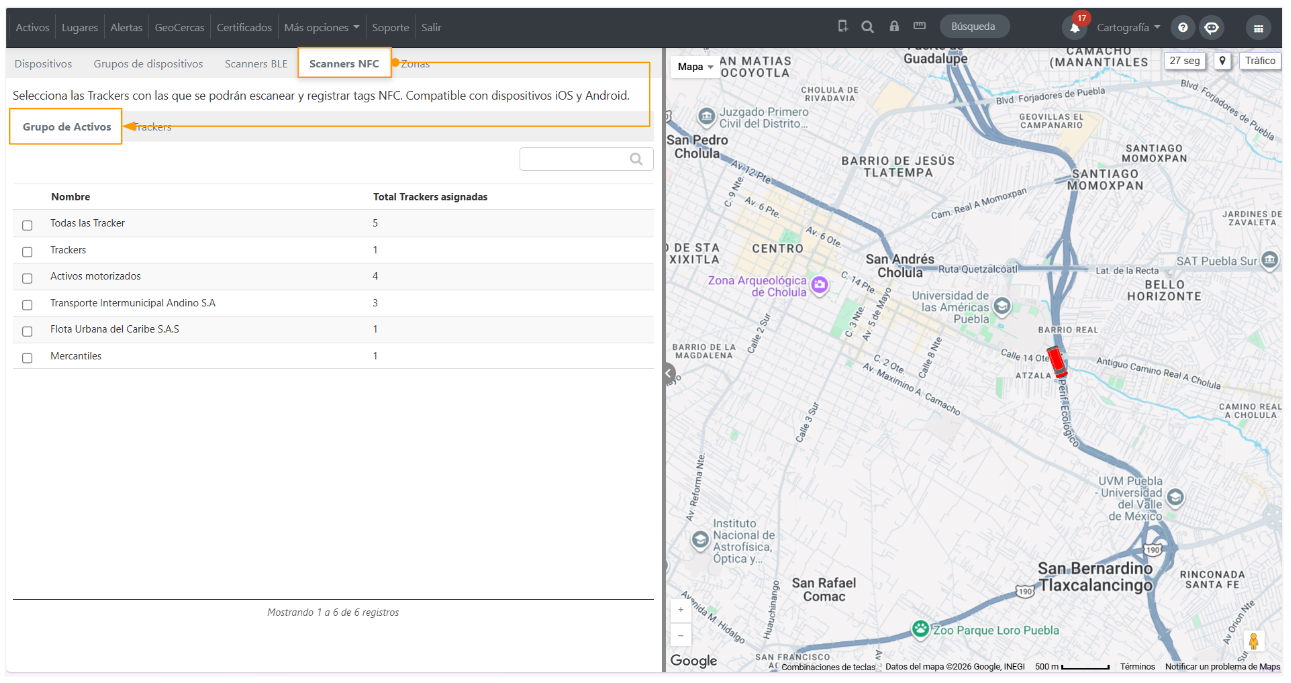Collapse the left panel with the divider arrow
The image size is (1291, 683).
pyautogui.click(x=669, y=374)
